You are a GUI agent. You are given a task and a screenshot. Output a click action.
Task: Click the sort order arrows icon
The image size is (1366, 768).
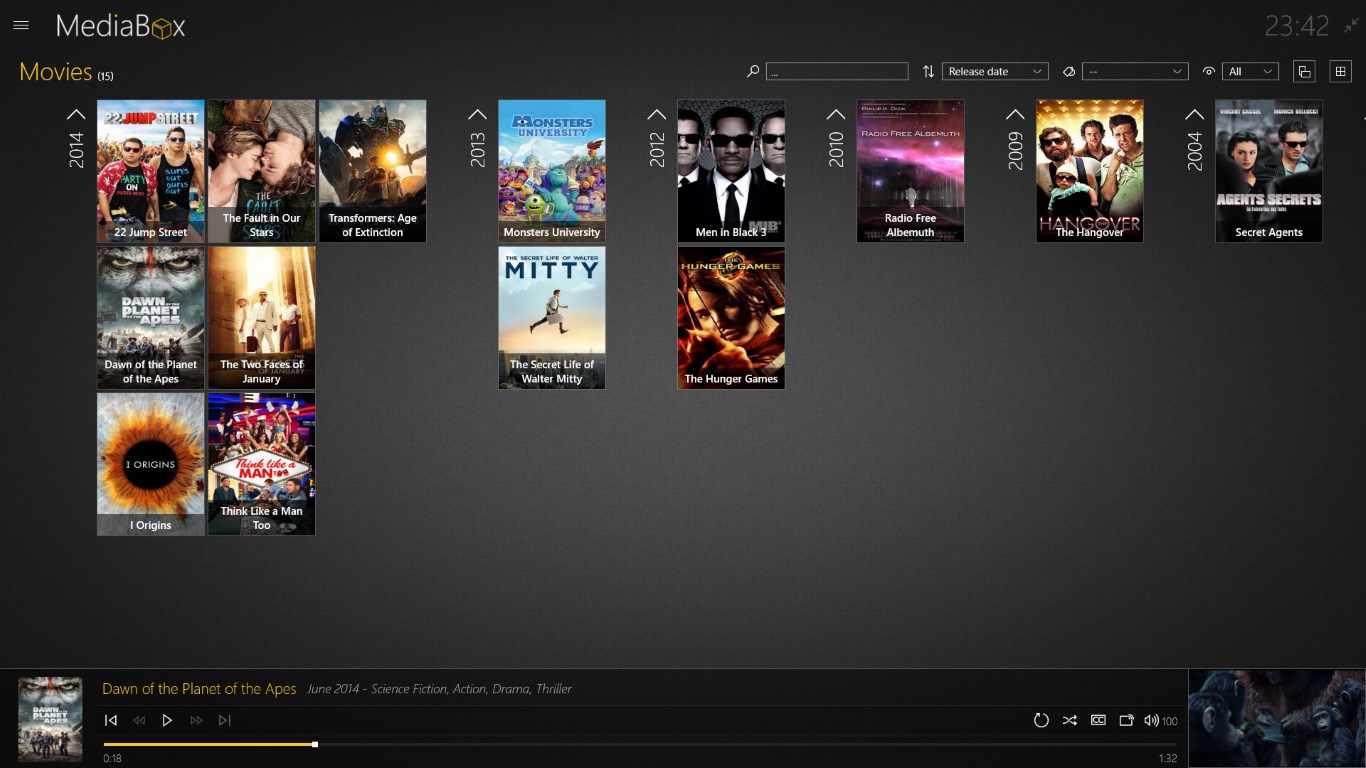[928, 71]
